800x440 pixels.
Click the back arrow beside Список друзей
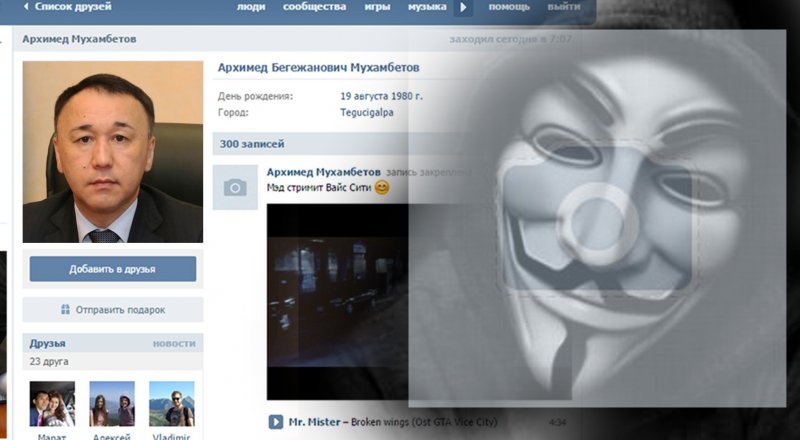click(27, 7)
